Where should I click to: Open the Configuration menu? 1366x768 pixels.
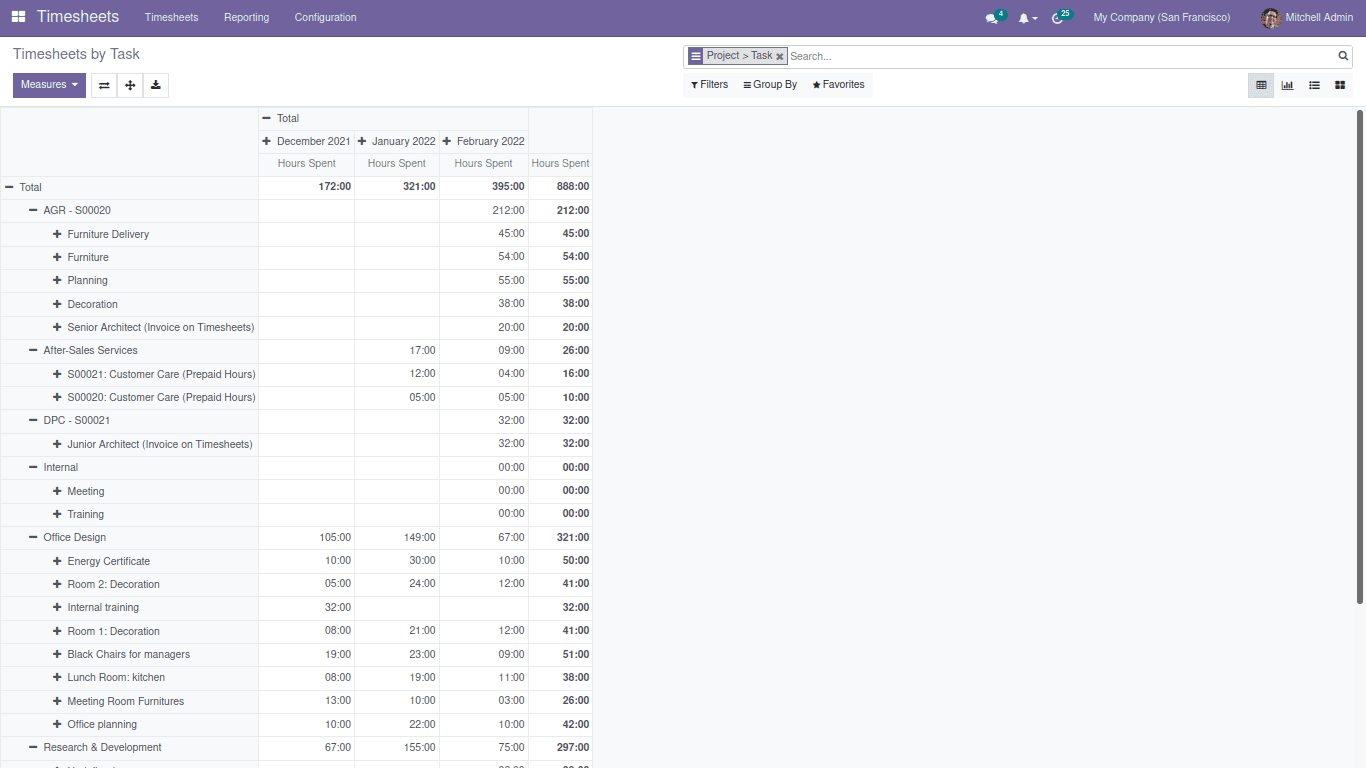point(325,17)
